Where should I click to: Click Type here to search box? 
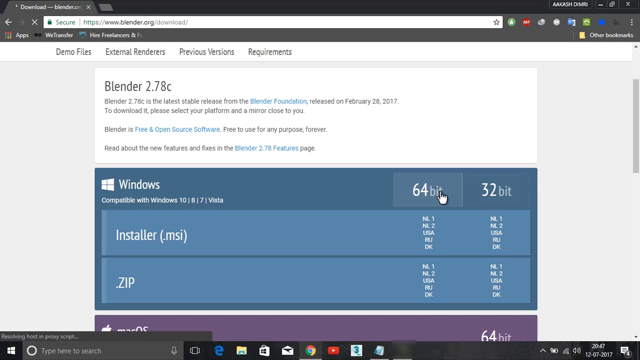(102, 351)
